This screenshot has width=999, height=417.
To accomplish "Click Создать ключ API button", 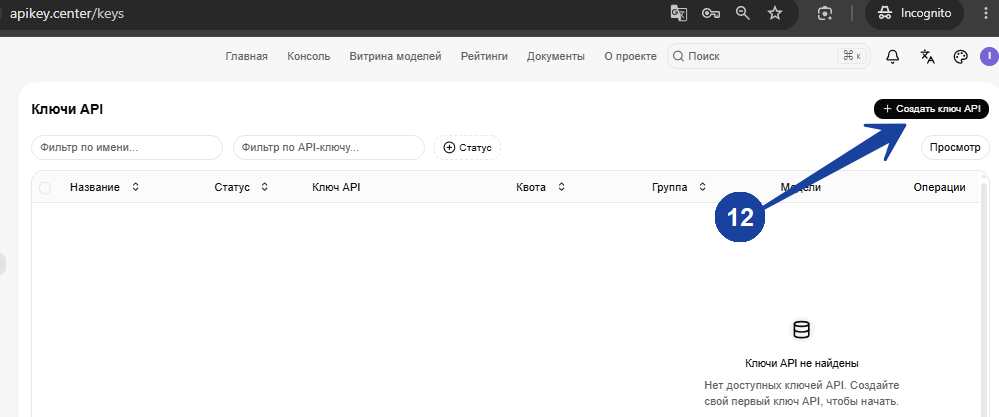I will tap(931, 109).
